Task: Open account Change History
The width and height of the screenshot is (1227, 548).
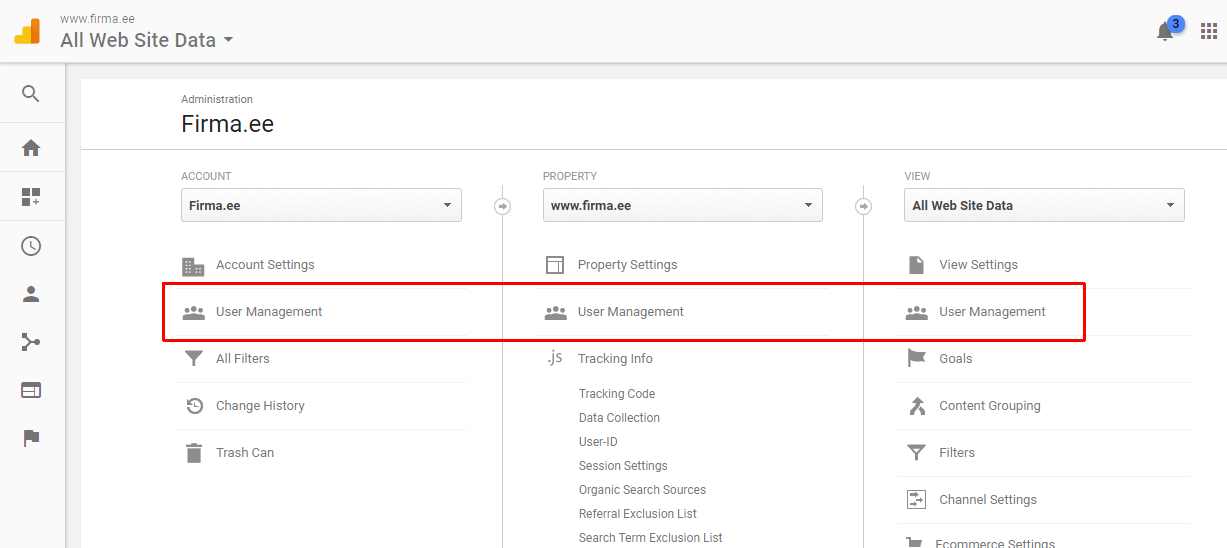Action: pos(260,406)
